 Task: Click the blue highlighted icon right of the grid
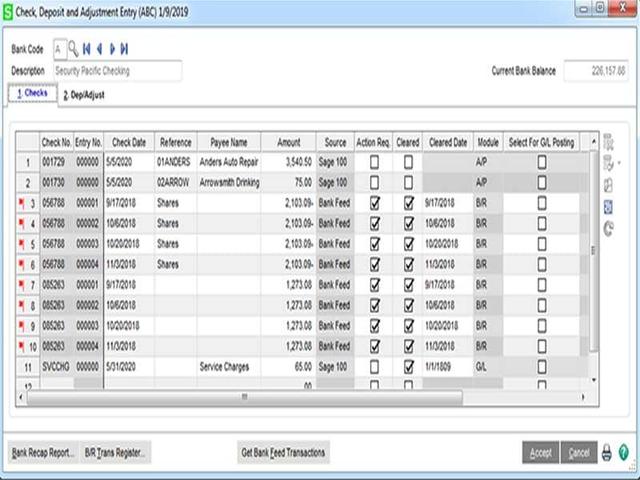coord(608,206)
